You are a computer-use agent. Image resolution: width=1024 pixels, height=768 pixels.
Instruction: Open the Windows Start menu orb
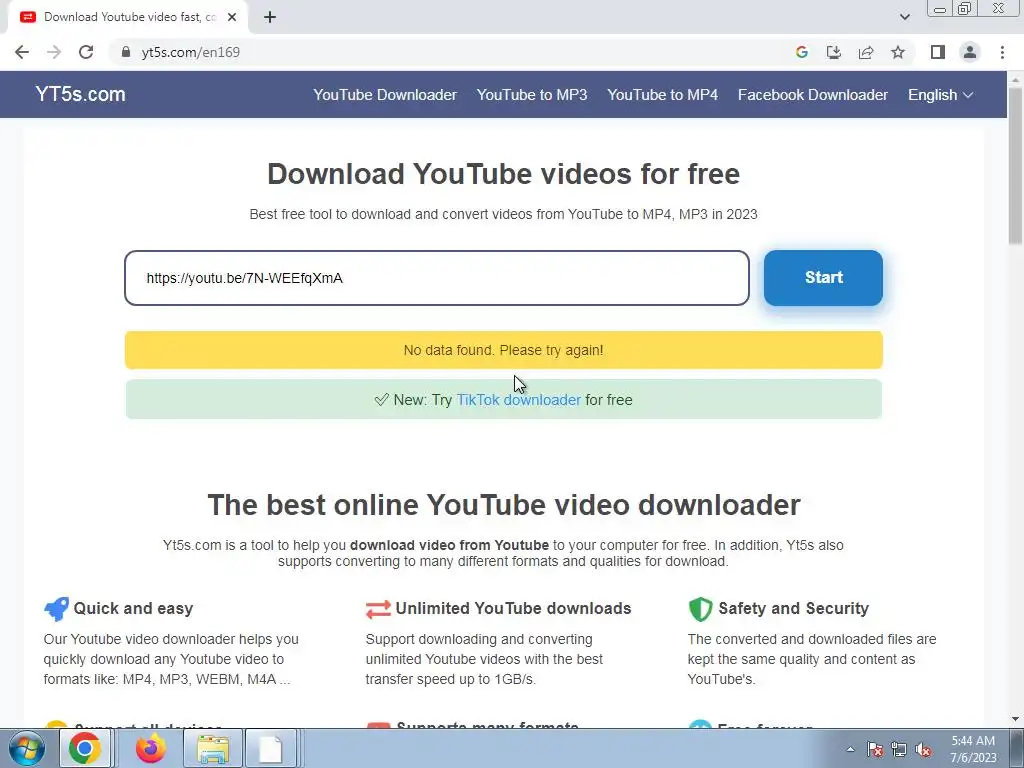(27, 748)
